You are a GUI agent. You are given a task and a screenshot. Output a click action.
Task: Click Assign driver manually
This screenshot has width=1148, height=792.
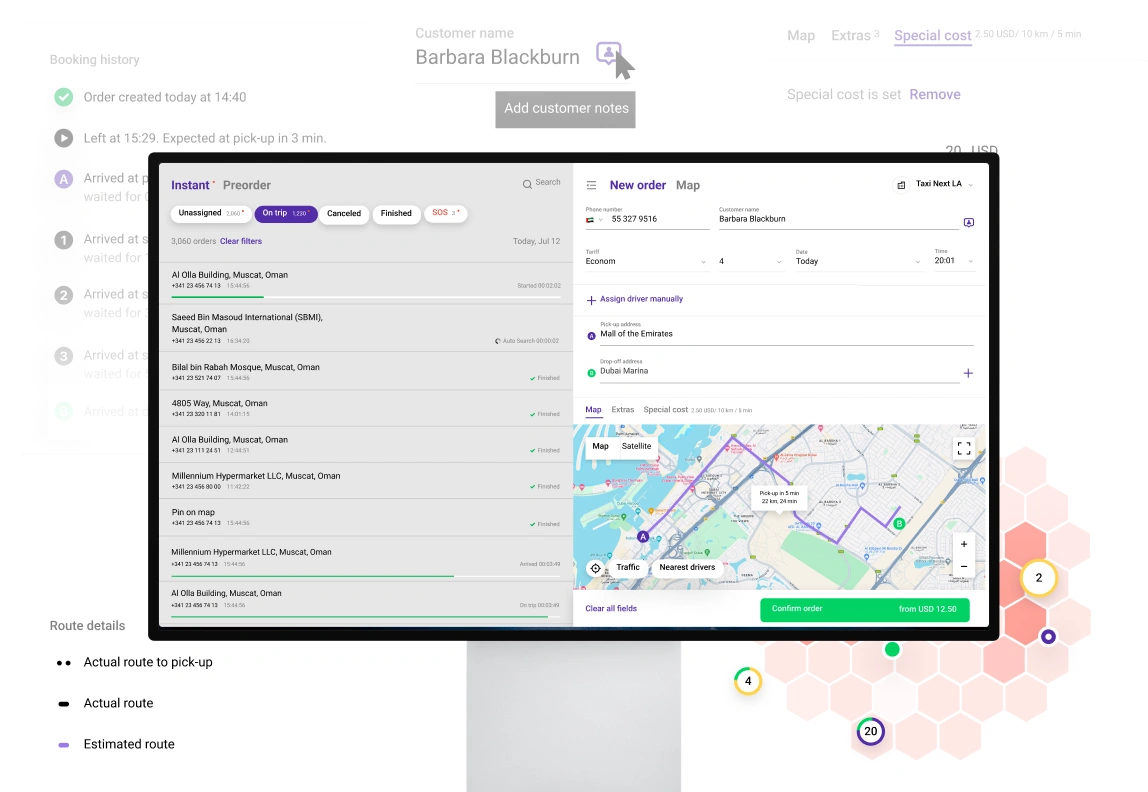[x=641, y=299]
